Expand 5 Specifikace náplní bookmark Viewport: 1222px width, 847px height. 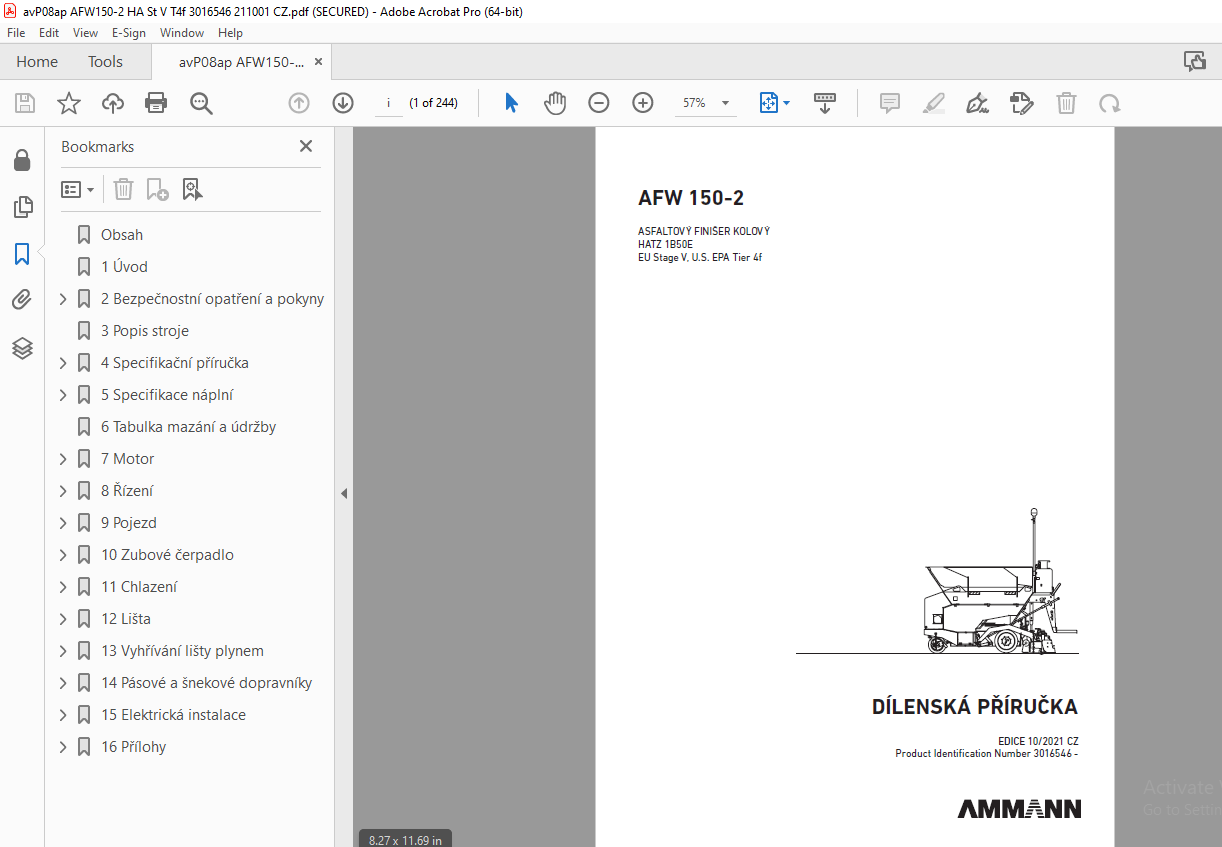pos(63,395)
